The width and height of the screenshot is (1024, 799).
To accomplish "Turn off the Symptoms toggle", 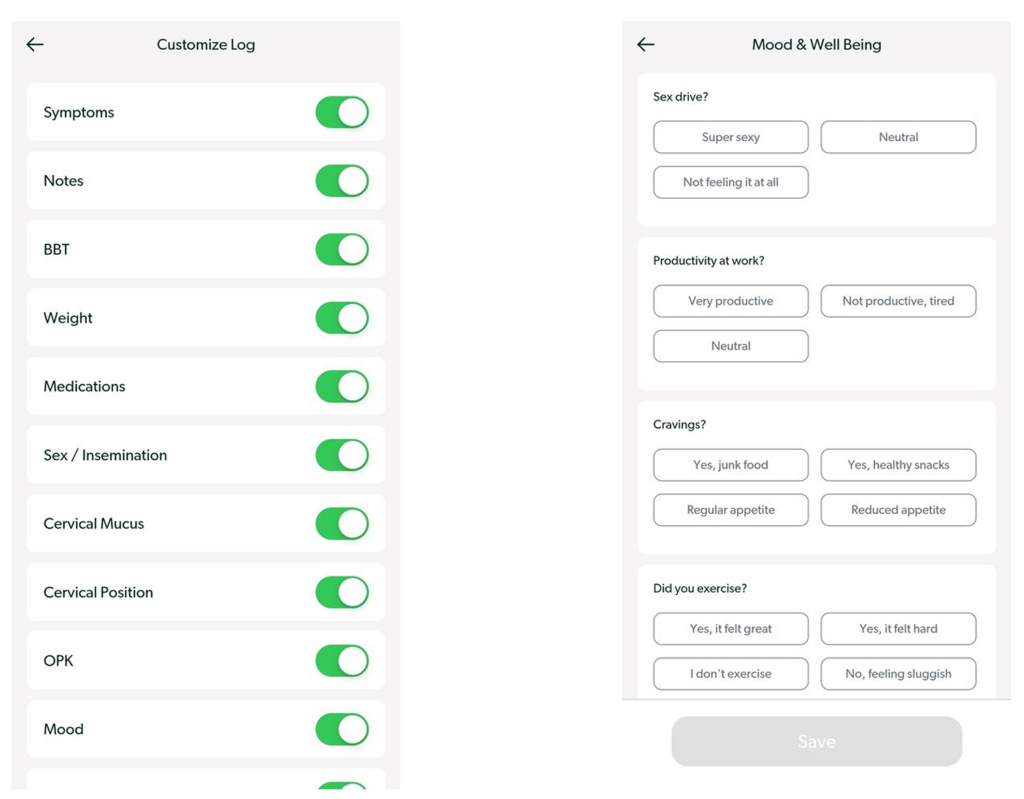I will [x=342, y=112].
